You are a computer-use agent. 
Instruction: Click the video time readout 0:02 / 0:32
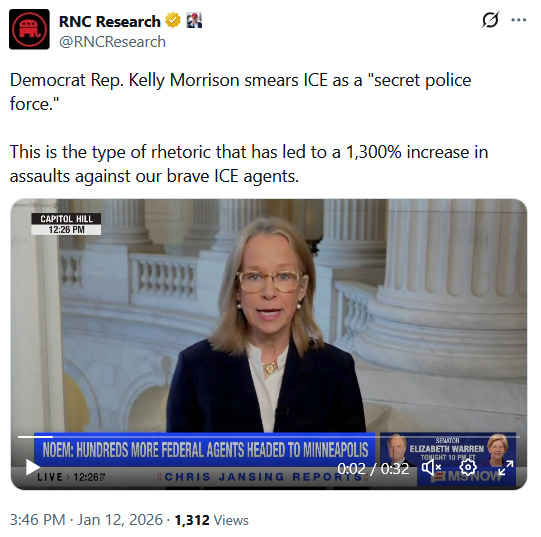click(373, 469)
